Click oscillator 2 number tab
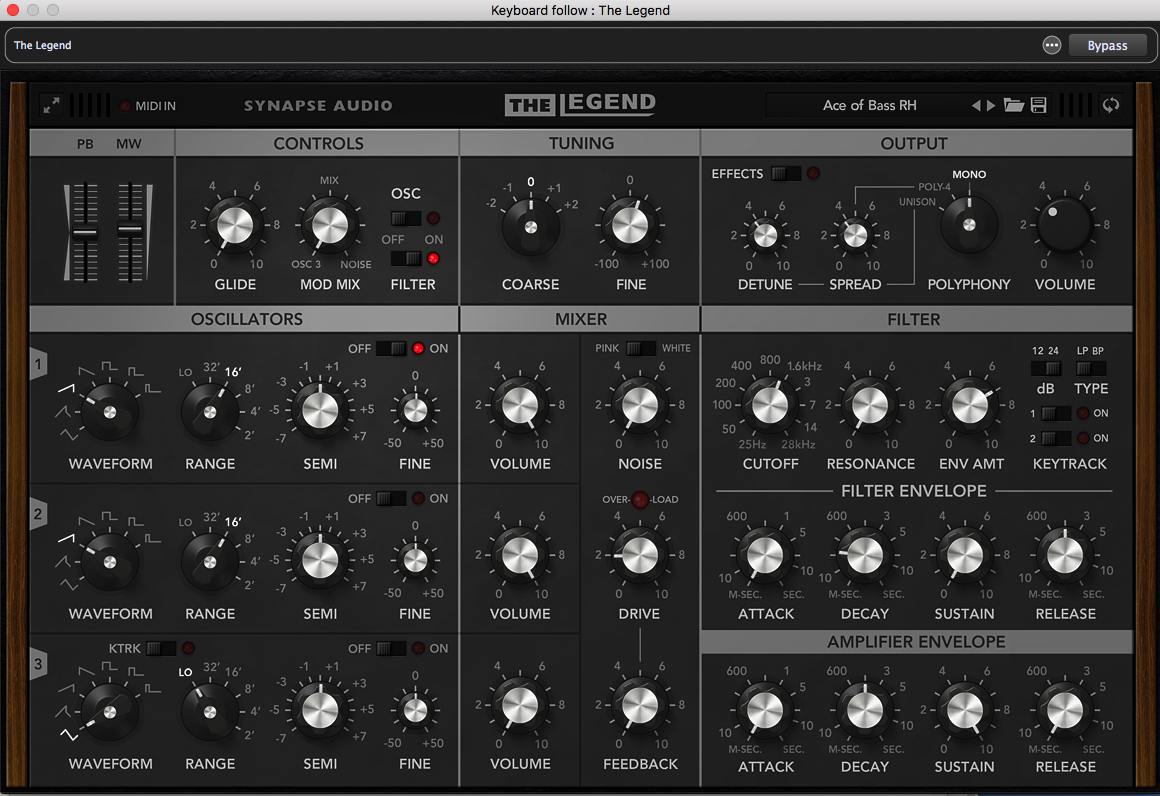The image size is (1160, 796). (x=38, y=513)
